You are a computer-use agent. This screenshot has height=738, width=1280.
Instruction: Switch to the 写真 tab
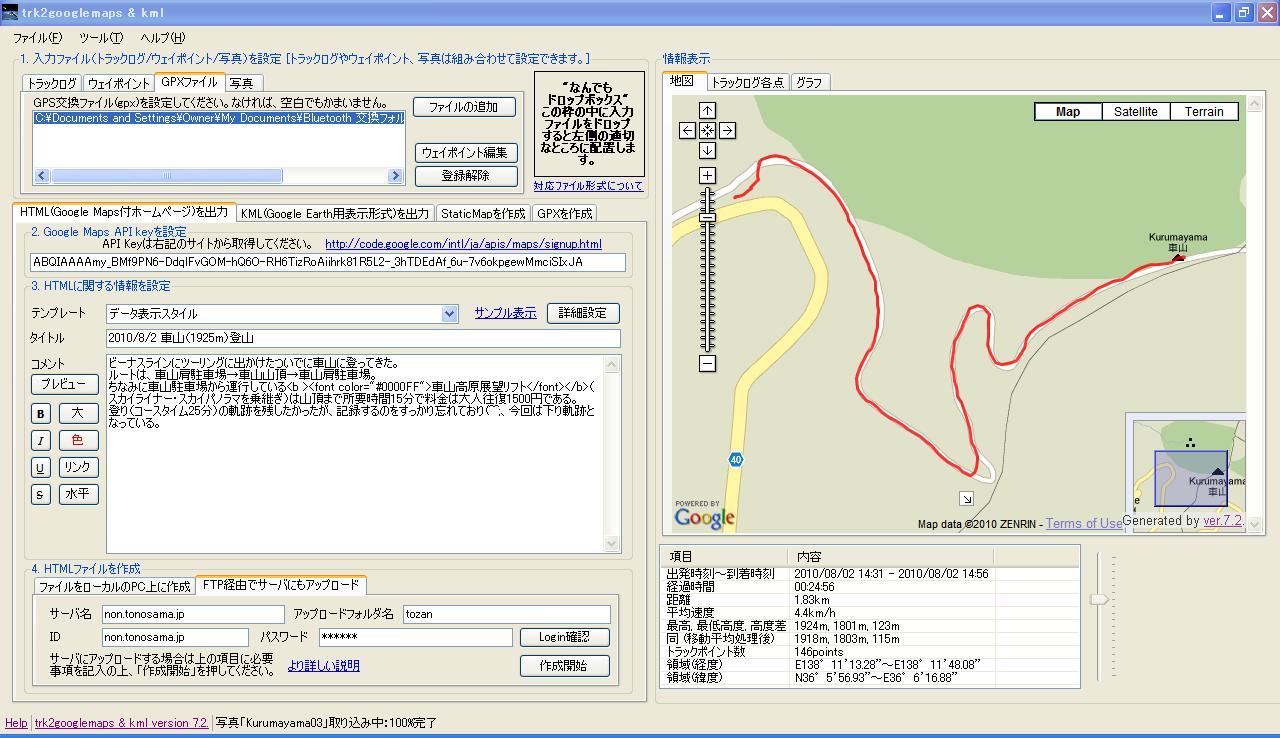tap(241, 84)
